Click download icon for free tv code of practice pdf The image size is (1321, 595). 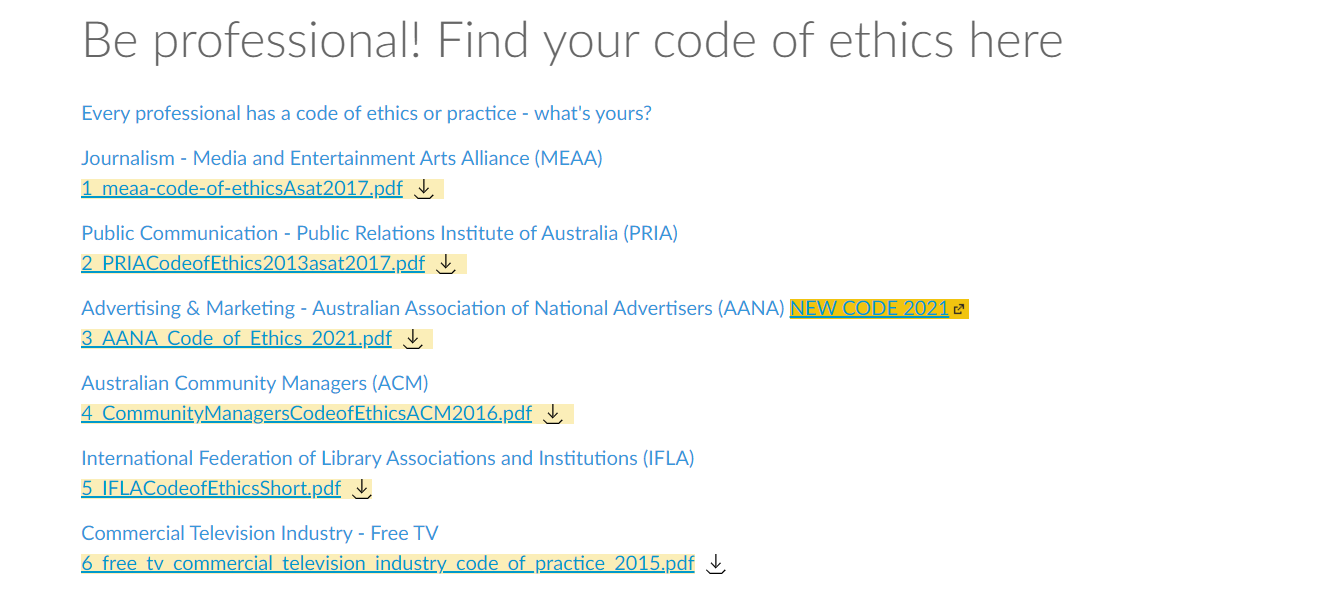(715, 564)
